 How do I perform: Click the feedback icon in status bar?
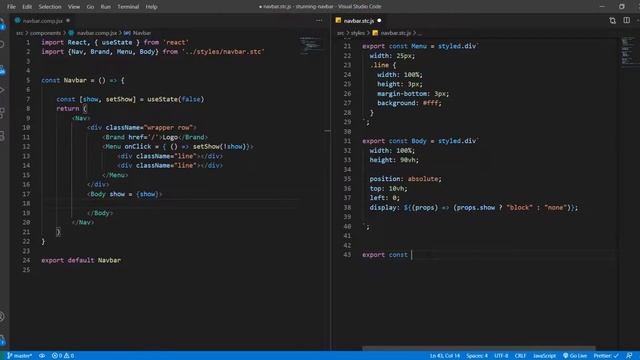[x=629, y=356]
